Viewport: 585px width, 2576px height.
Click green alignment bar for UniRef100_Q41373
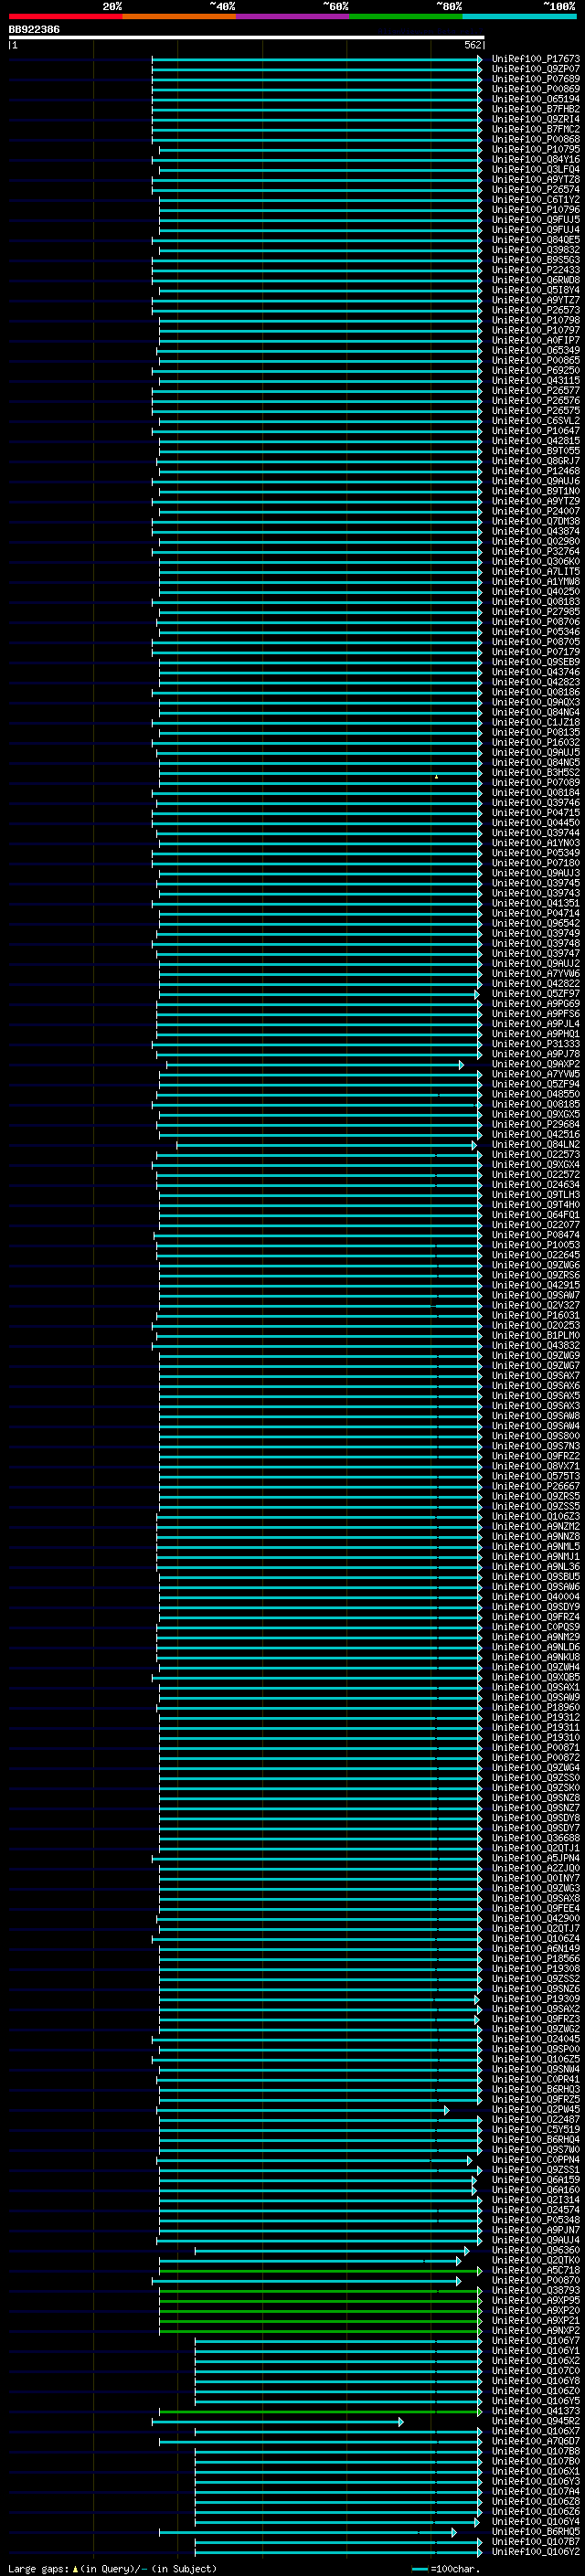coord(320,2411)
